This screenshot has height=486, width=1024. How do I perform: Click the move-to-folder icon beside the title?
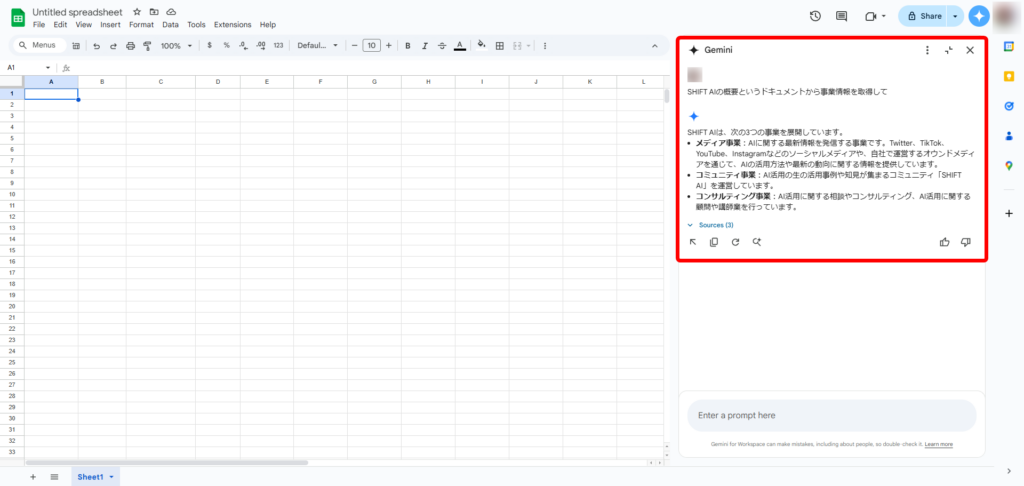coord(153,12)
